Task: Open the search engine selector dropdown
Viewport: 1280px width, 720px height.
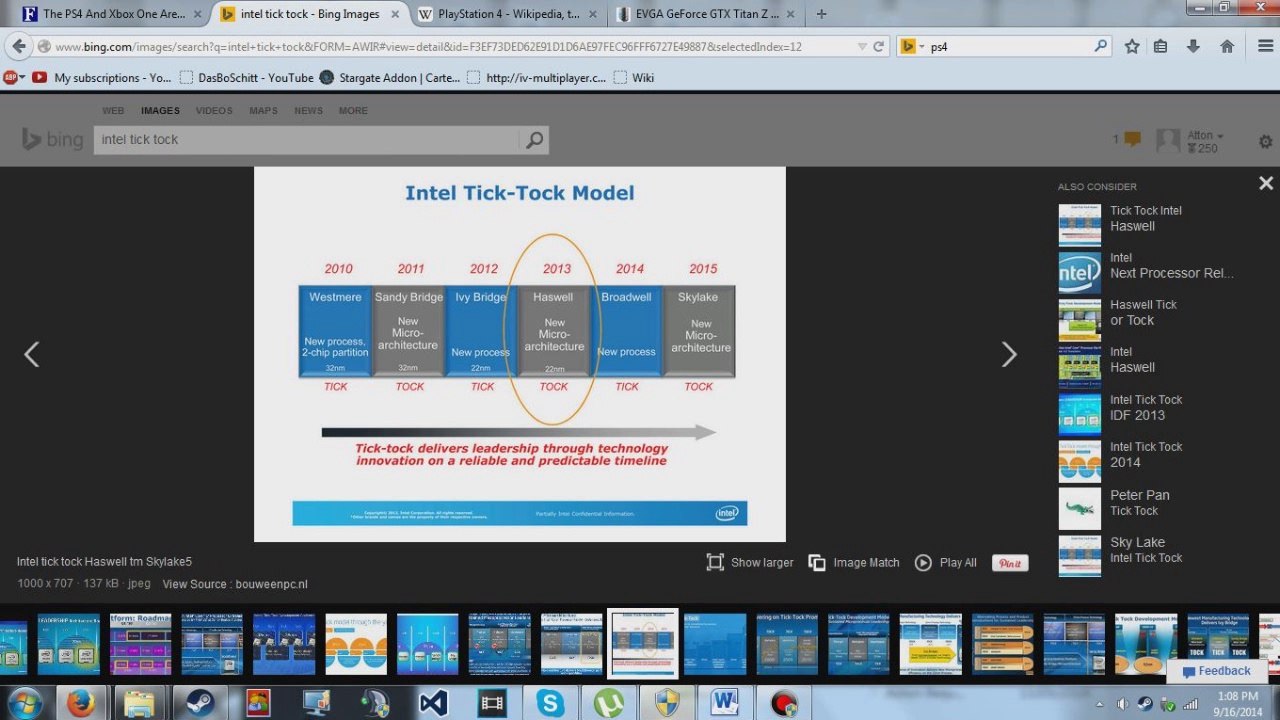Action: click(x=911, y=46)
